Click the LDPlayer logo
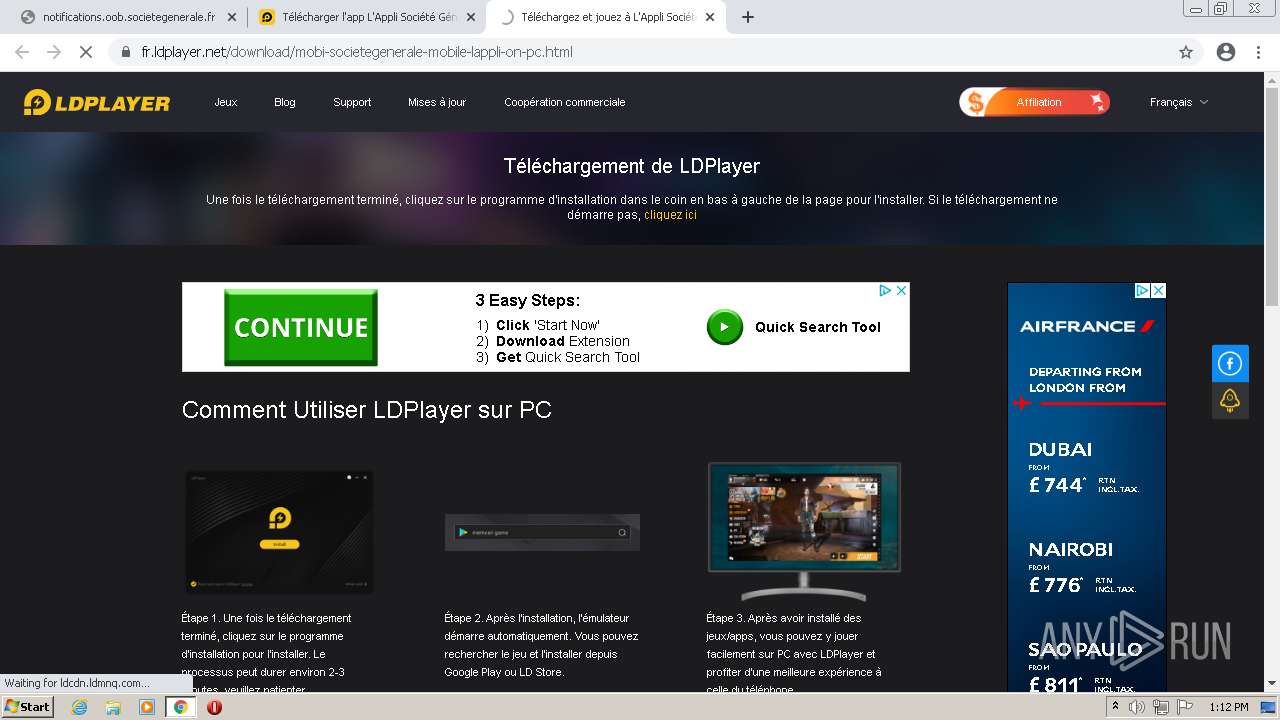 pyautogui.click(x=97, y=102)
